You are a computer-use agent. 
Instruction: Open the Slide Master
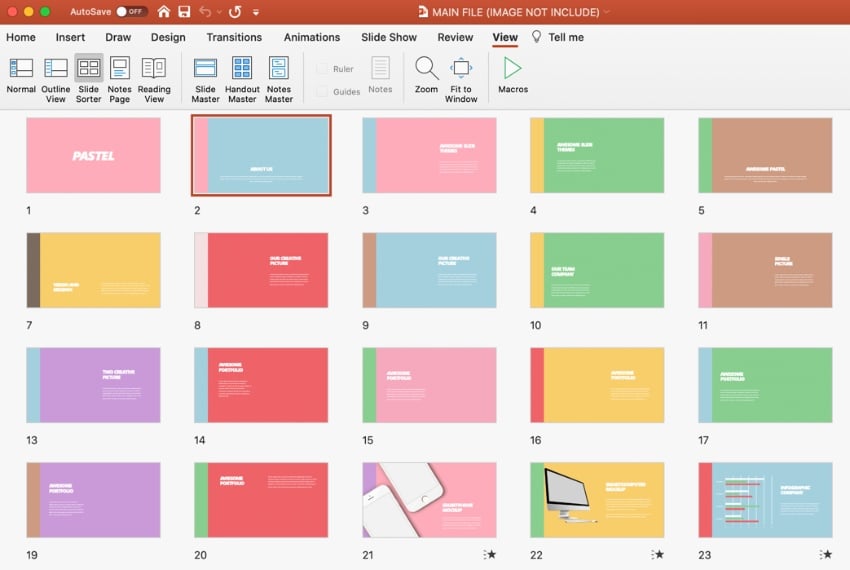point(205,78)
